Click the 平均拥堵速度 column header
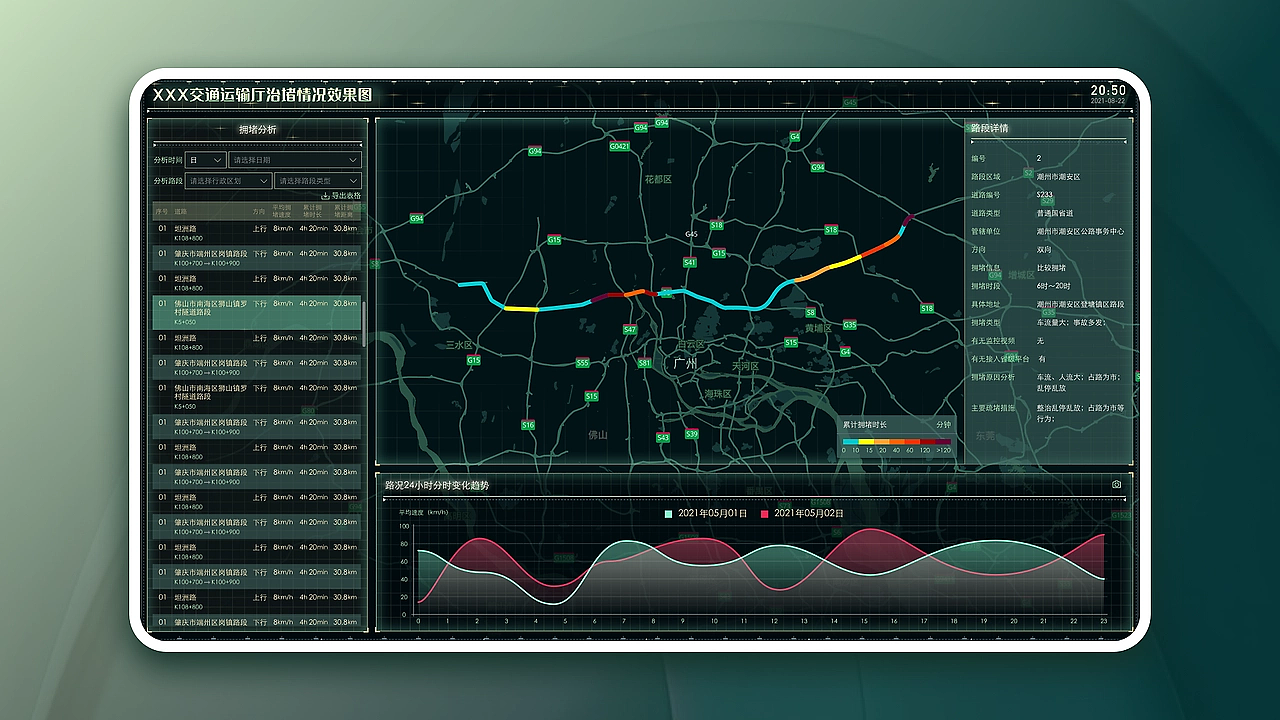 (x=282, y=211)
